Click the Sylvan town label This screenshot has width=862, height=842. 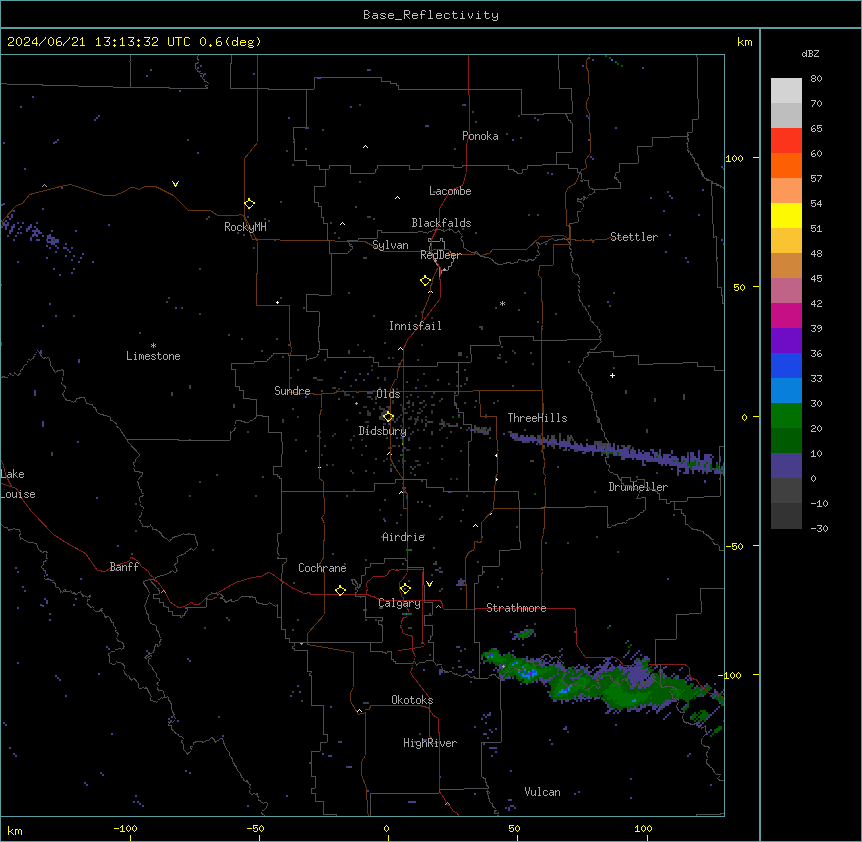tap(390, 245)
